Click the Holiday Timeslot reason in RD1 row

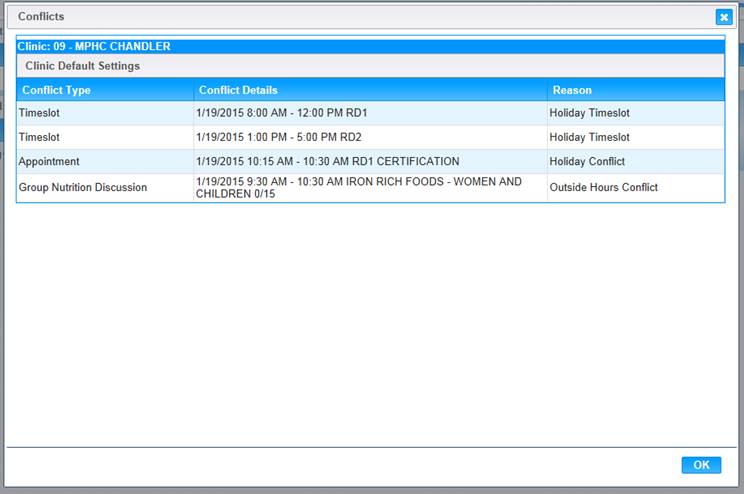pos(636,113)
